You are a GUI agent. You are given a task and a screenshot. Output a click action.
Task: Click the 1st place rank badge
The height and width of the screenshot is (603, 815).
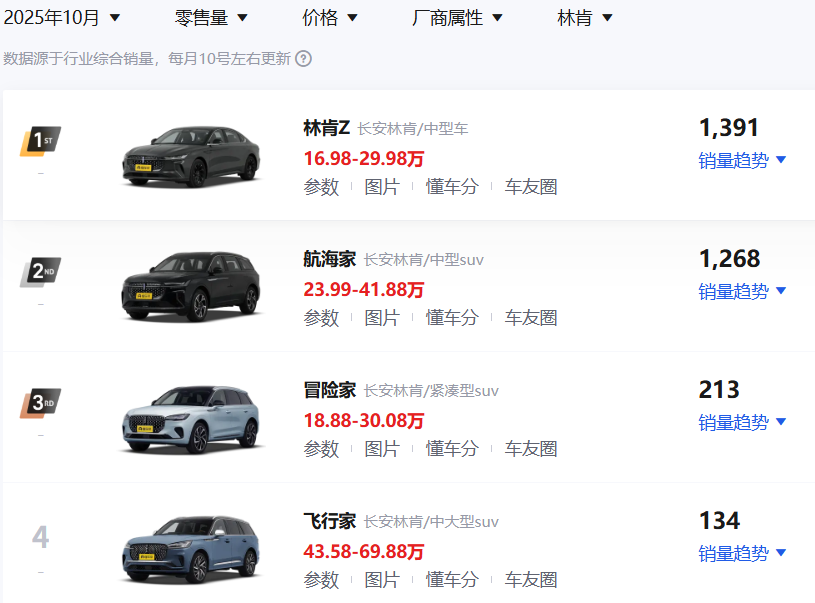point(40,141)
